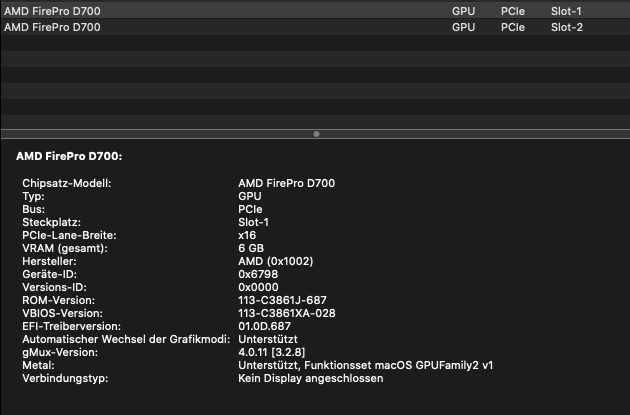Click the Versions-ID label

pos(54,287)
